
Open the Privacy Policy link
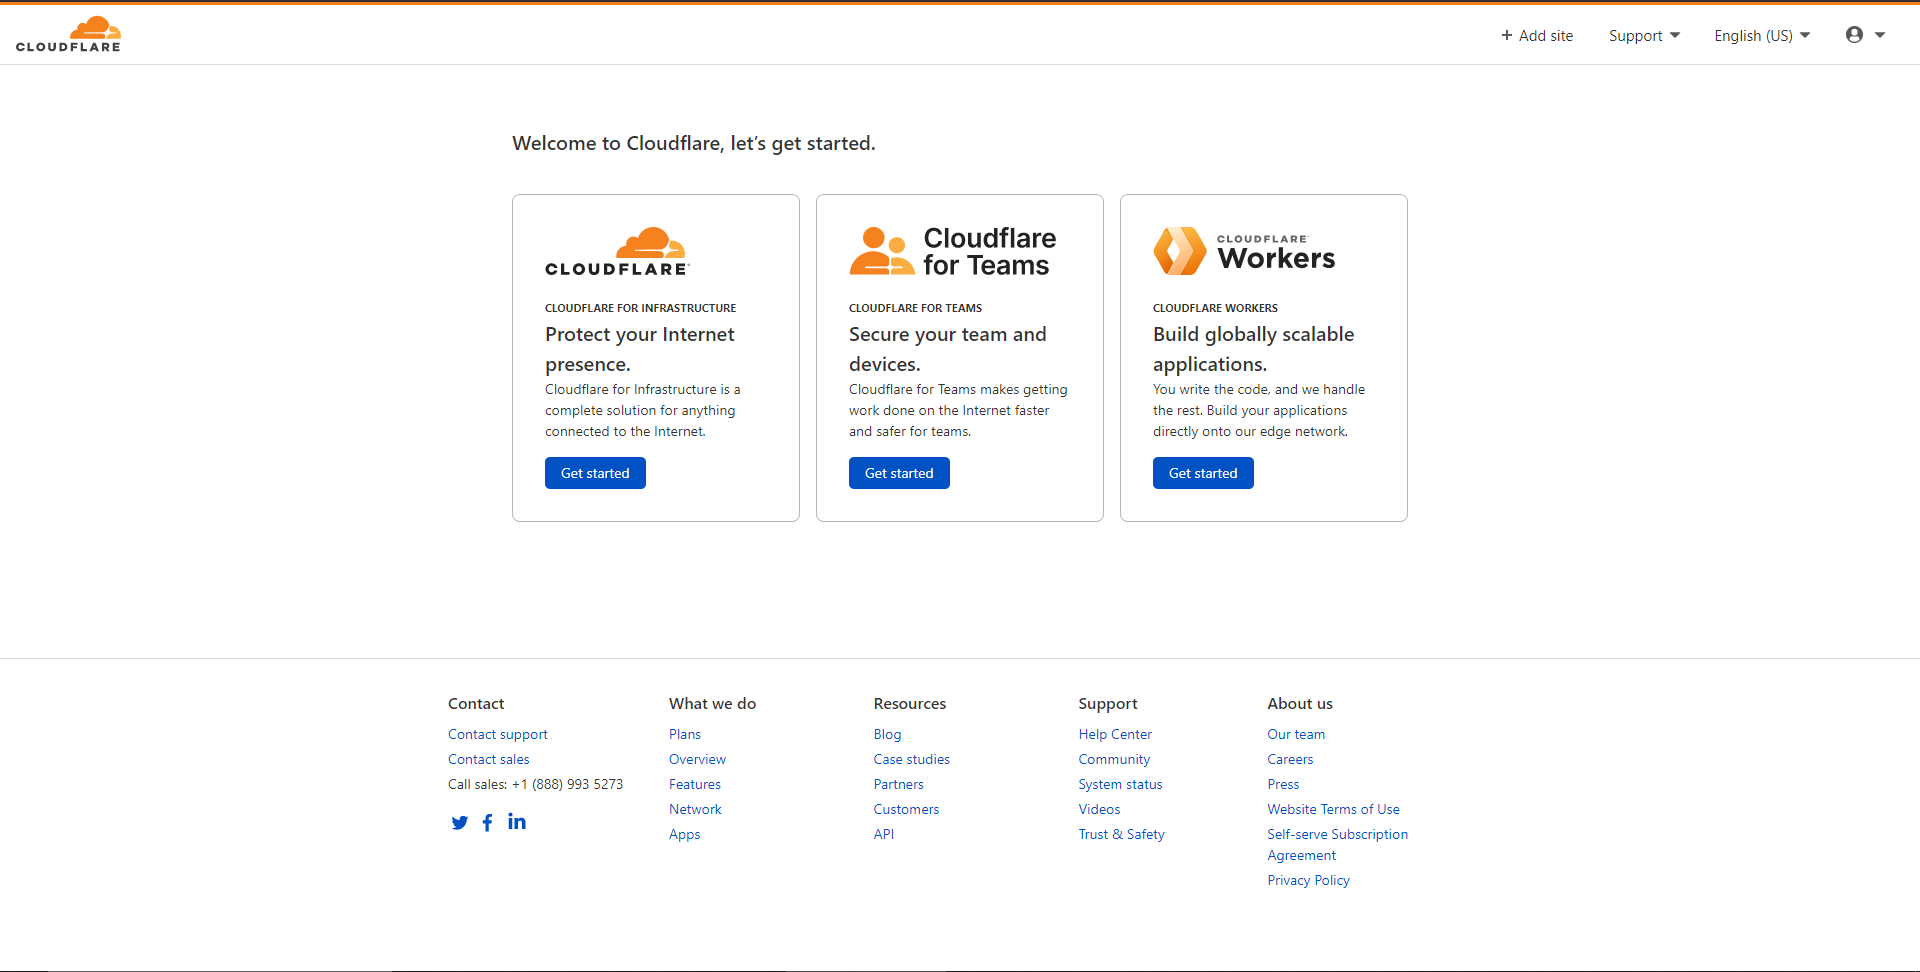[1308, 880]
